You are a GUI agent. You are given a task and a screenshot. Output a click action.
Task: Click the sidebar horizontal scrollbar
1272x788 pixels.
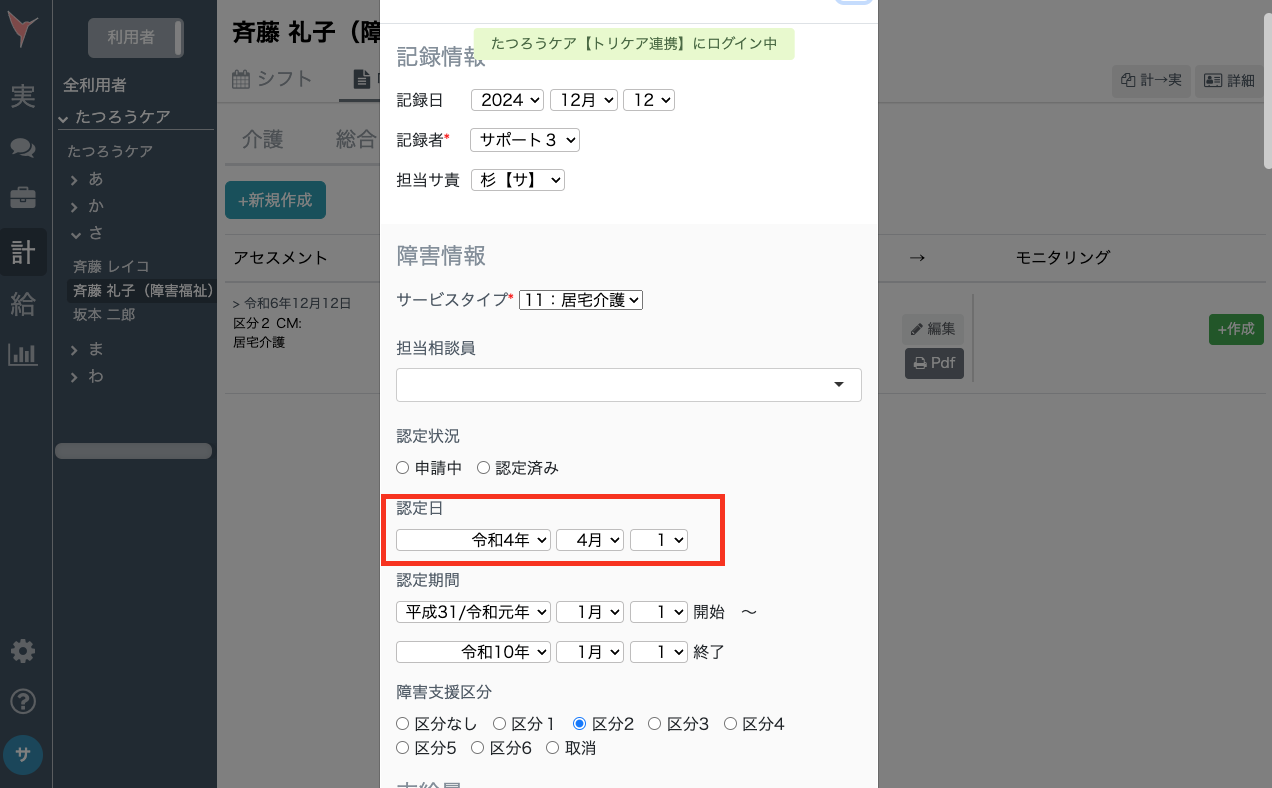coord(133,451)
